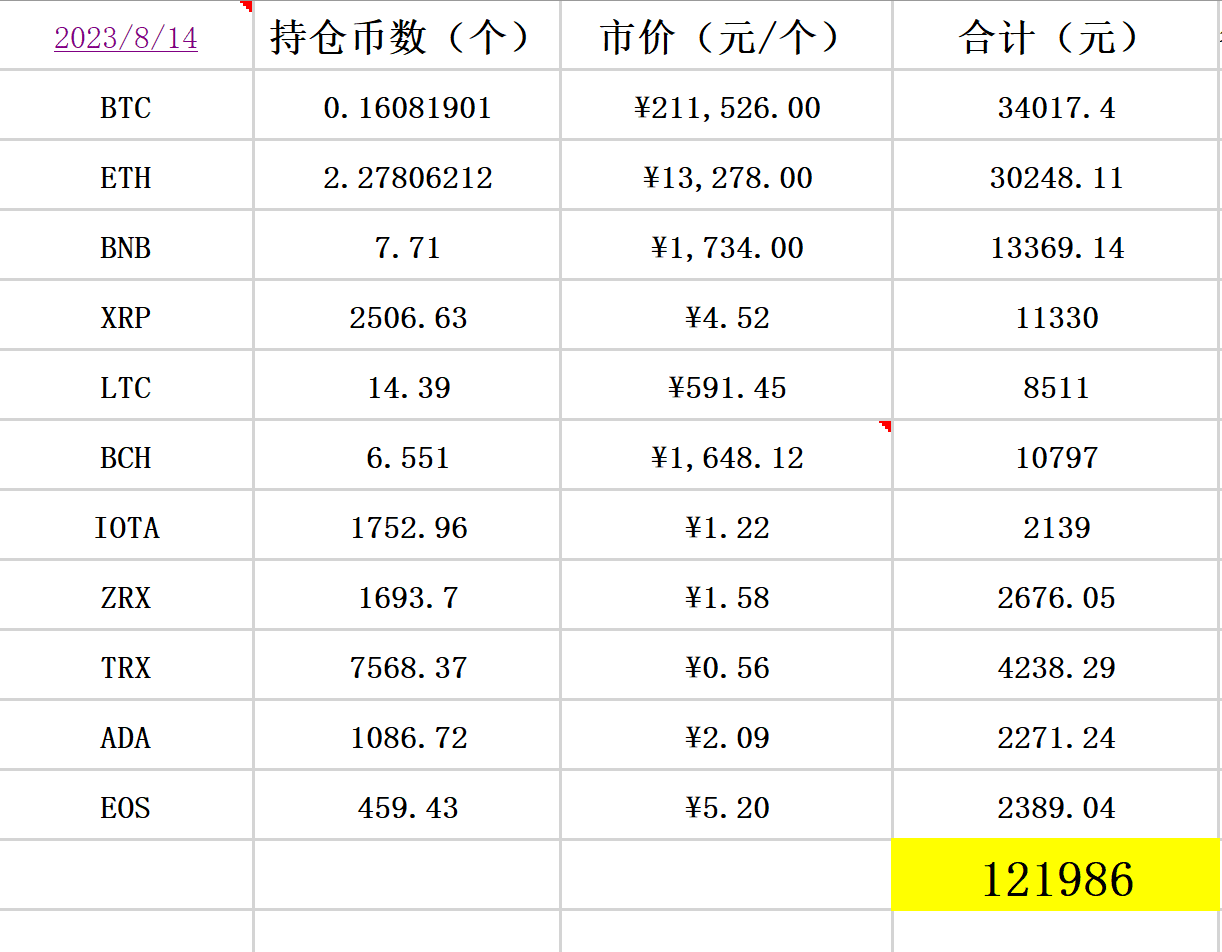Viewport: 1222px width, 952px height.
Task: Select BCH holding 6.551 cell
Action: click(407, 455)
